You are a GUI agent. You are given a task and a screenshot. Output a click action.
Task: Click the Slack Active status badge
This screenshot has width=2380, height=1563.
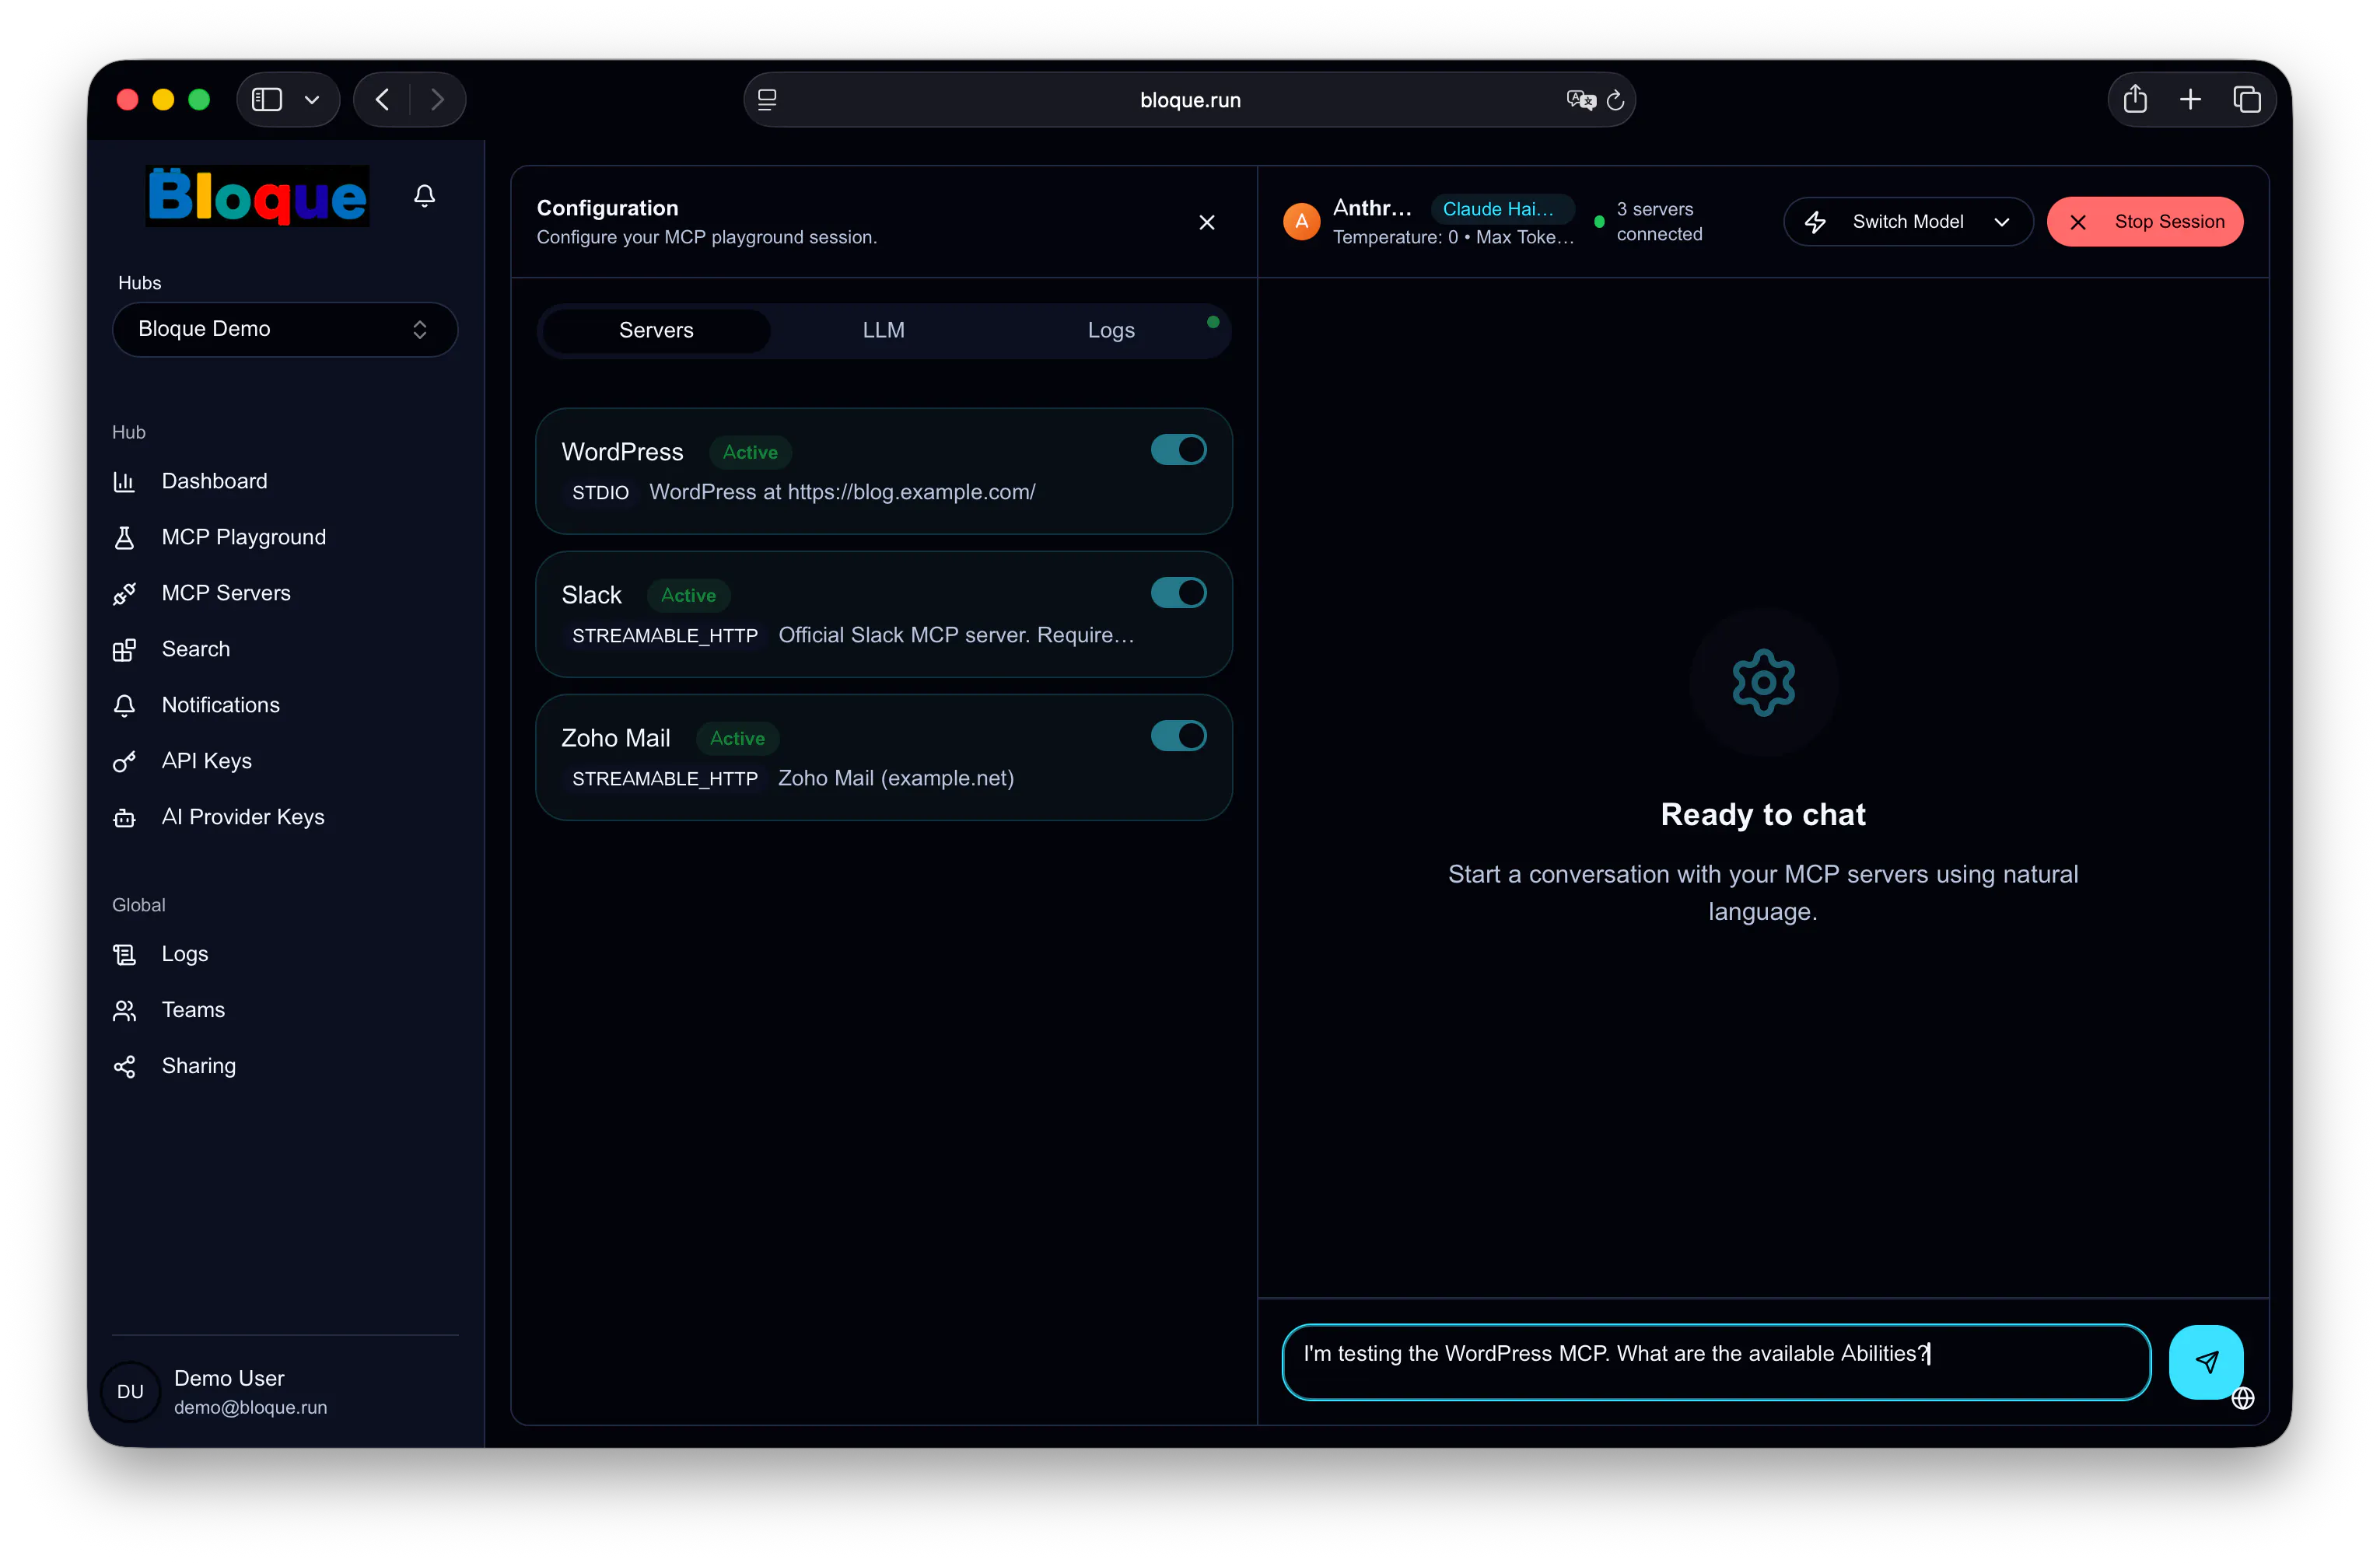point(688,595)
